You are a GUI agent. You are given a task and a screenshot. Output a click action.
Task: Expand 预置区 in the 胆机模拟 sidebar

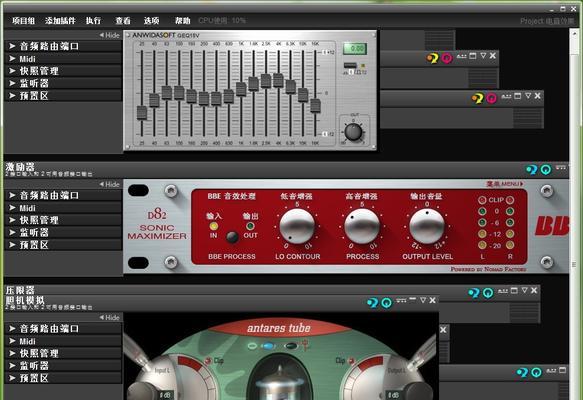63,378
